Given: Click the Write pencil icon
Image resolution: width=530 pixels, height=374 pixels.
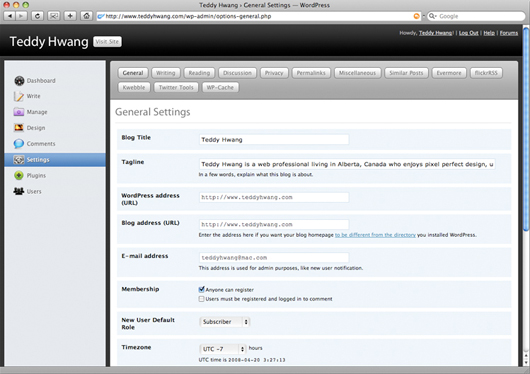Looking at the screenshot, I should pos(18,96).
